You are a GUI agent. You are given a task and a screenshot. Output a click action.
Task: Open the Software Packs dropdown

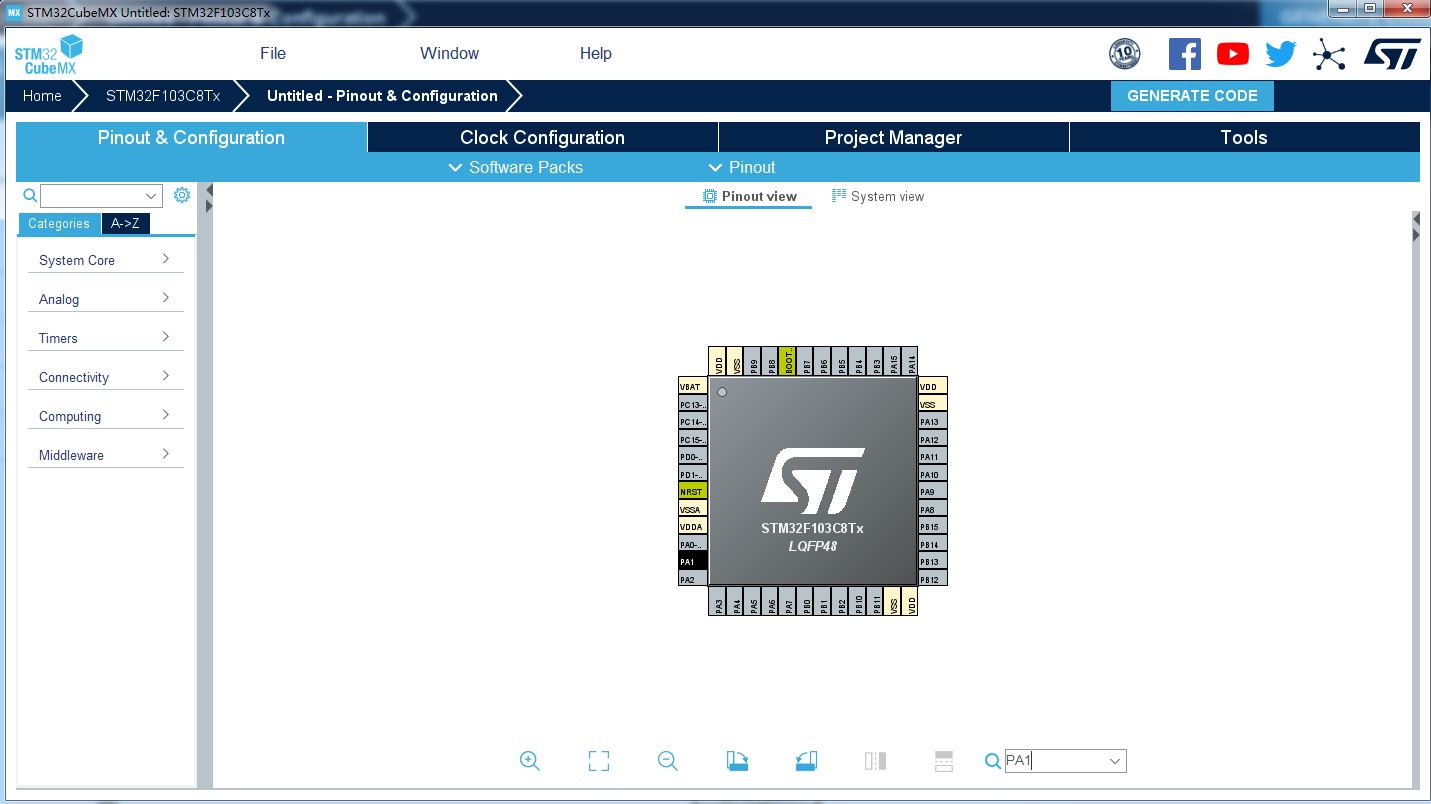click(515, 167)
